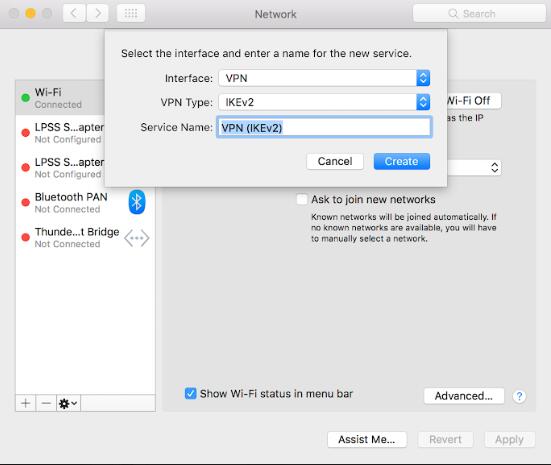
Task: Click the Wi-Fi Off button
Action: point(474,101)
